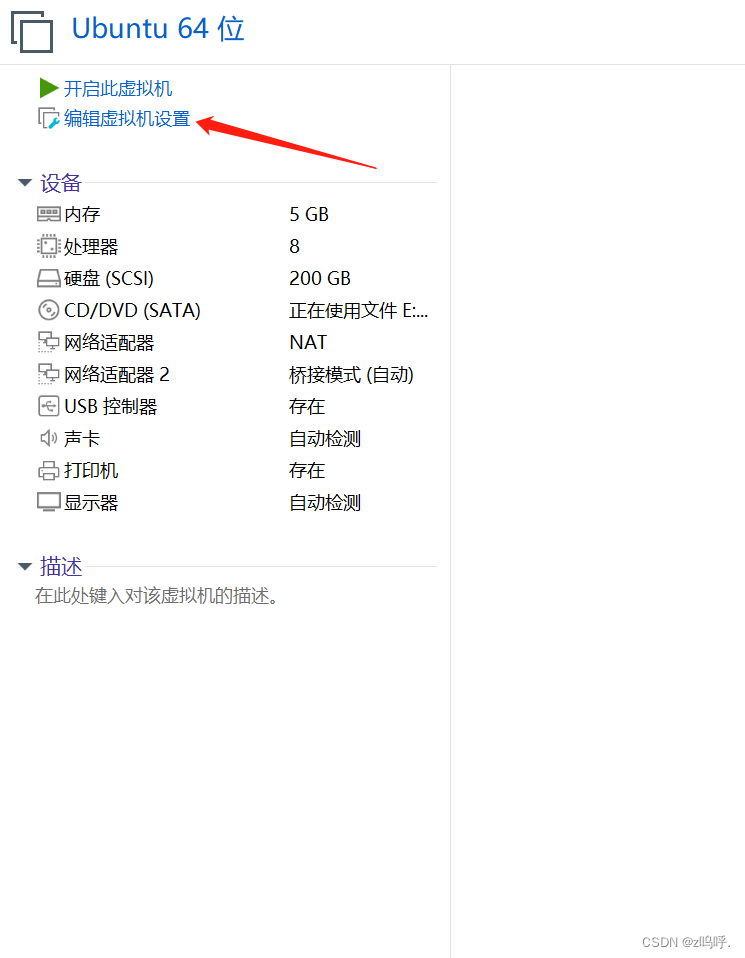
Task: Select the USB 控制器 row label
Action: point(111,406)
